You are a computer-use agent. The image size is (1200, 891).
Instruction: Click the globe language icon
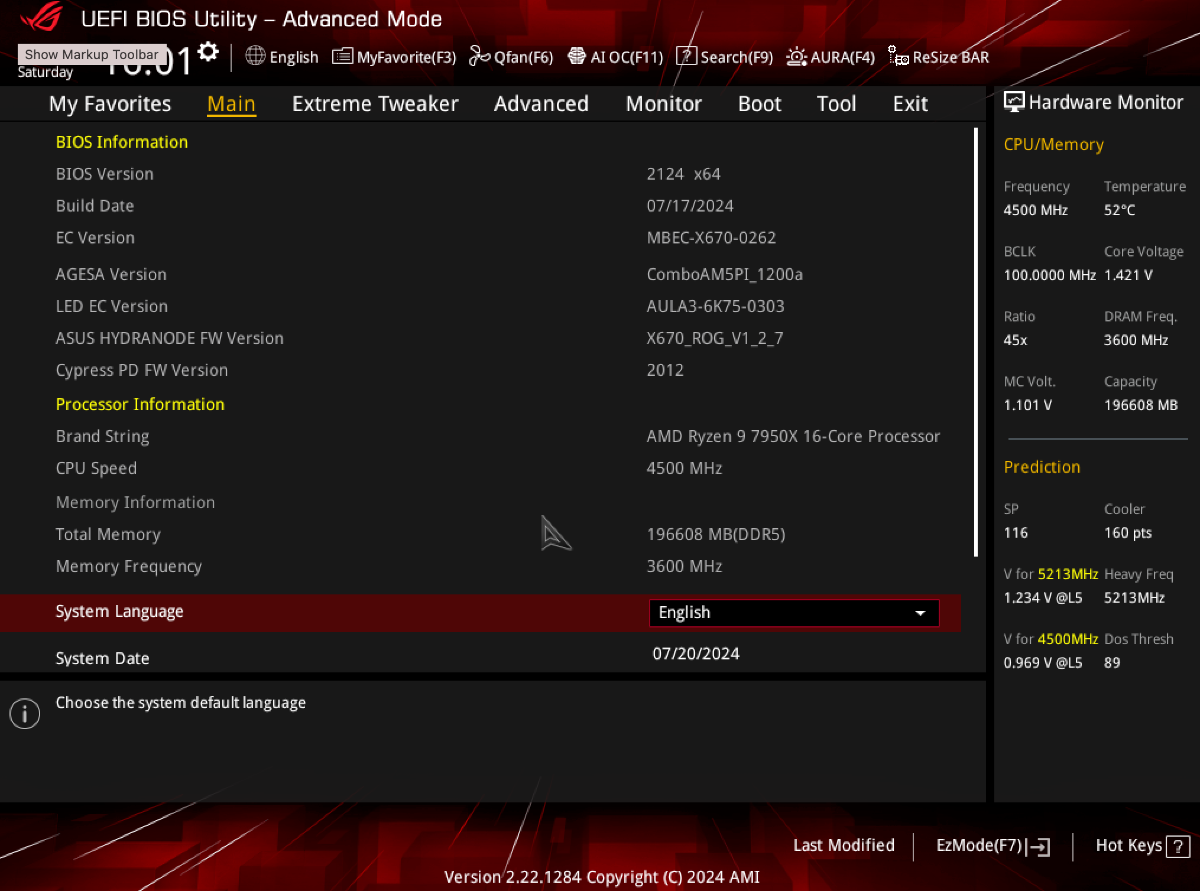click(255, 56)
